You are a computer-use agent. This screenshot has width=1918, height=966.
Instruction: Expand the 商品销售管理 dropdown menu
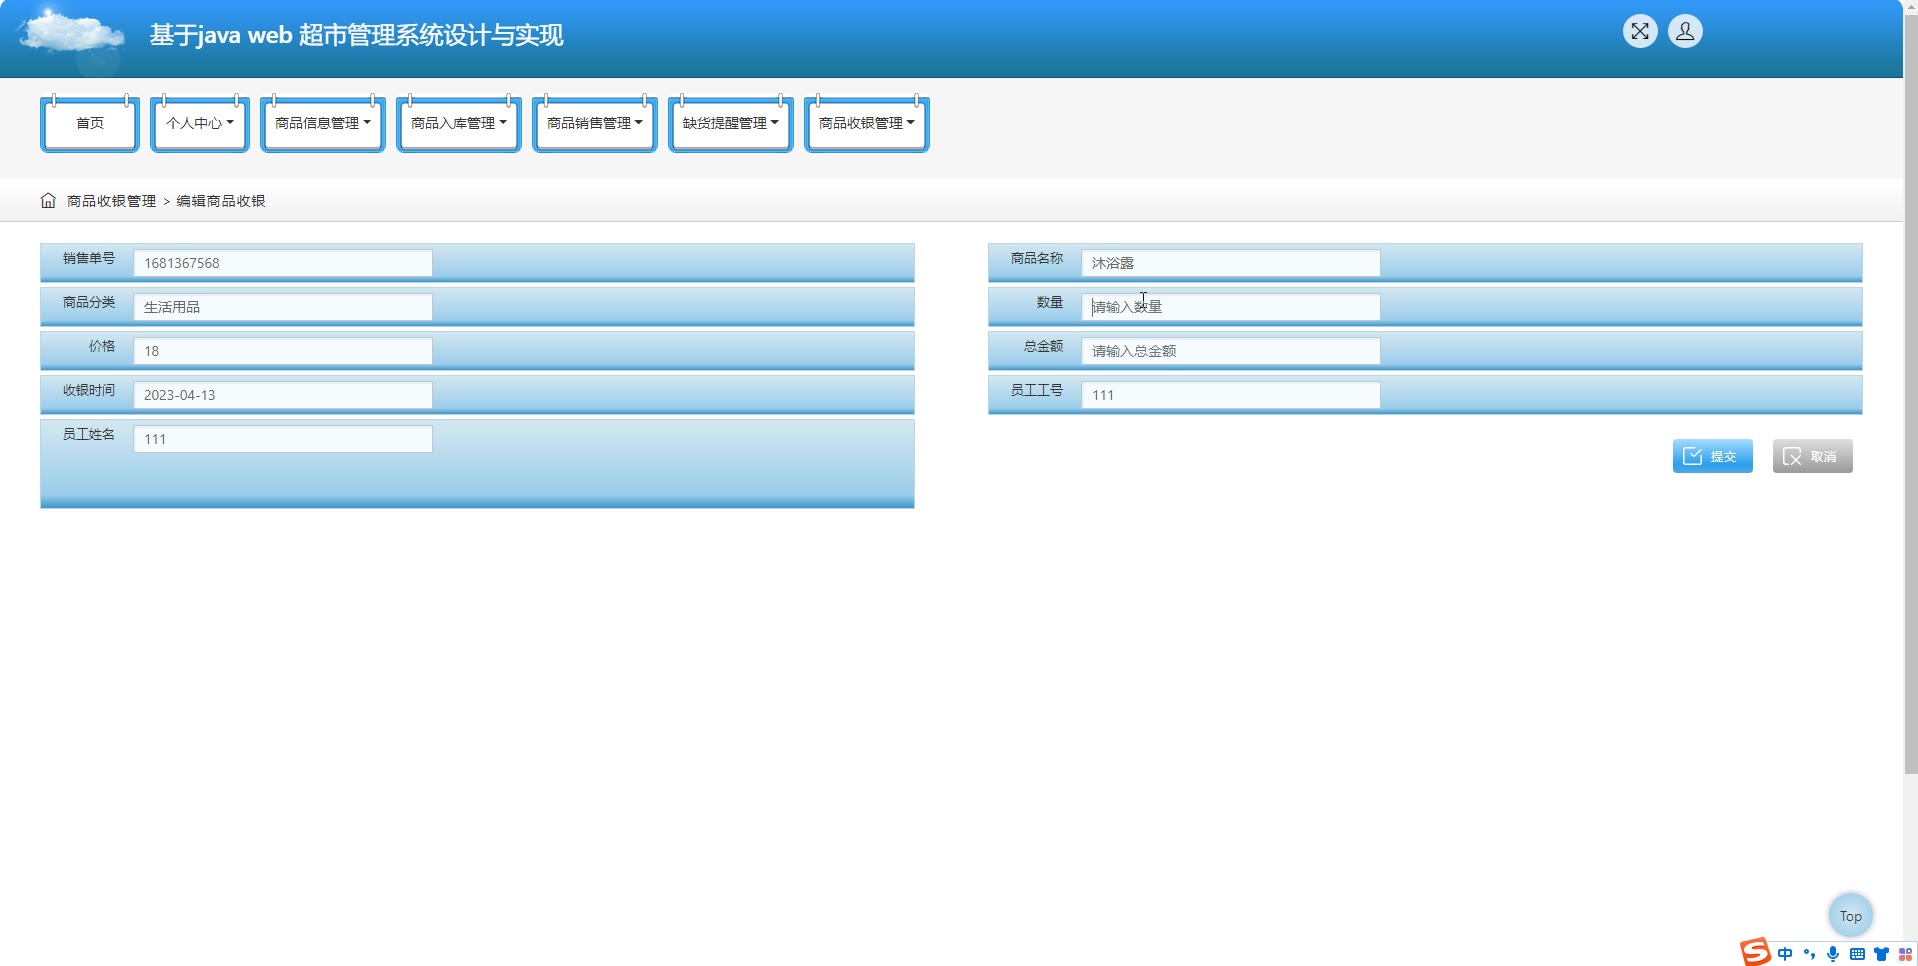pos(595,123)
